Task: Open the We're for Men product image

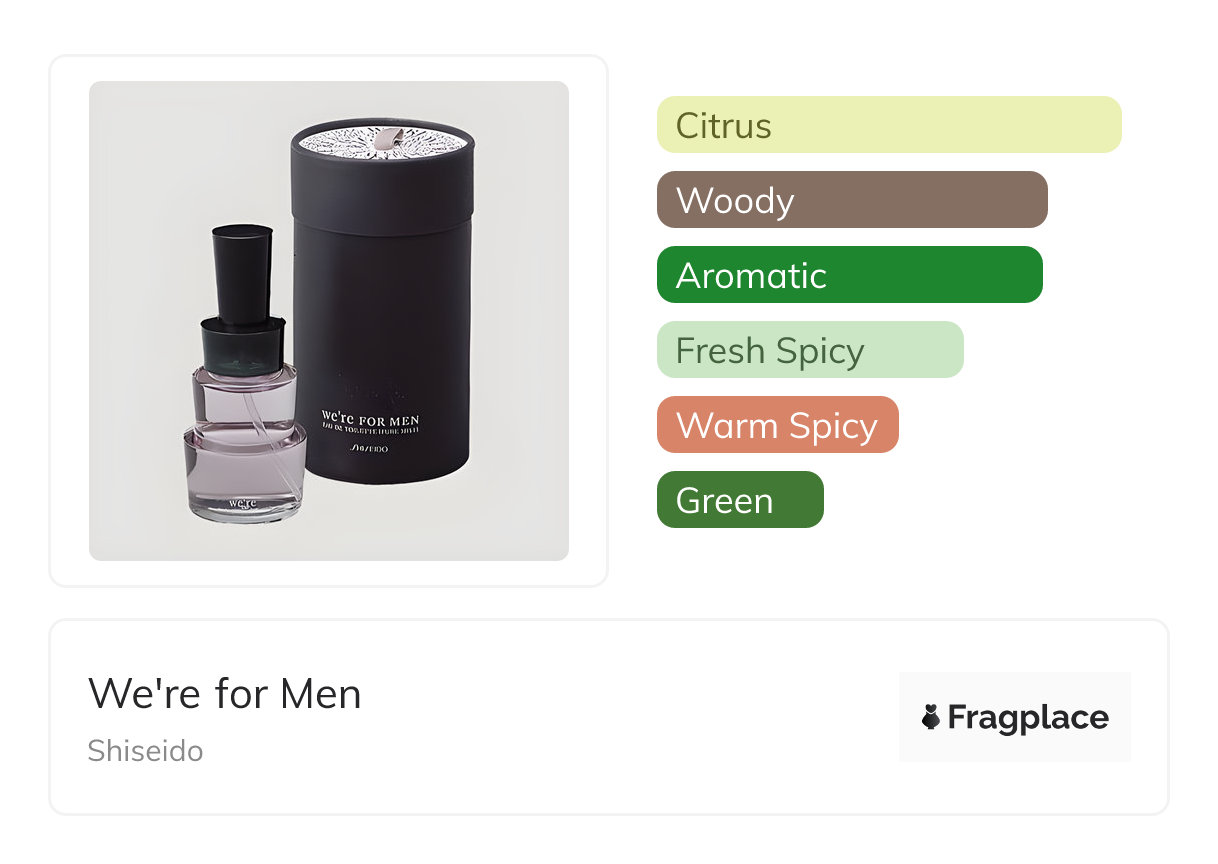Action: click(329, 321)
